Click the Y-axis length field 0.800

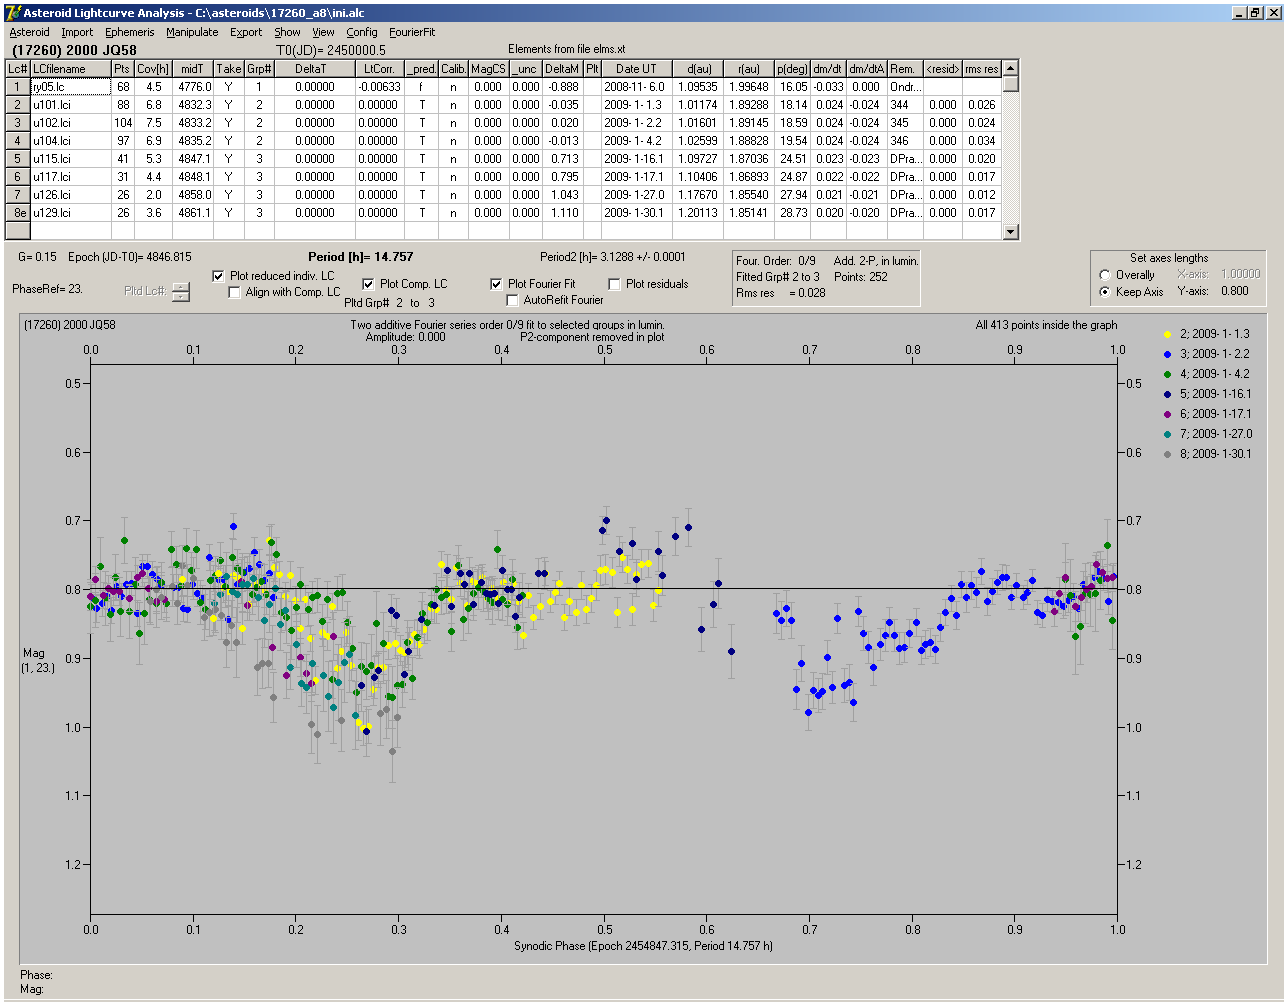point(1234,292)
